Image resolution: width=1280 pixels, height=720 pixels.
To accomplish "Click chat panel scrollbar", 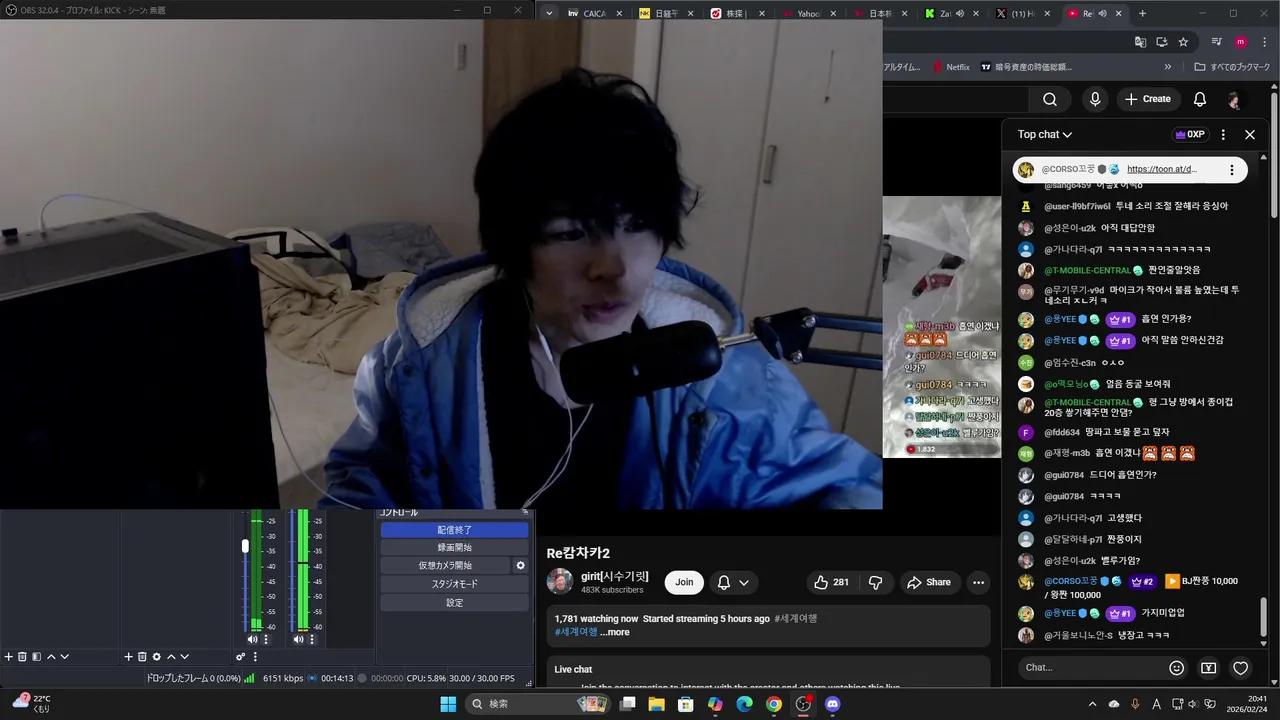I will (1264, 617).
